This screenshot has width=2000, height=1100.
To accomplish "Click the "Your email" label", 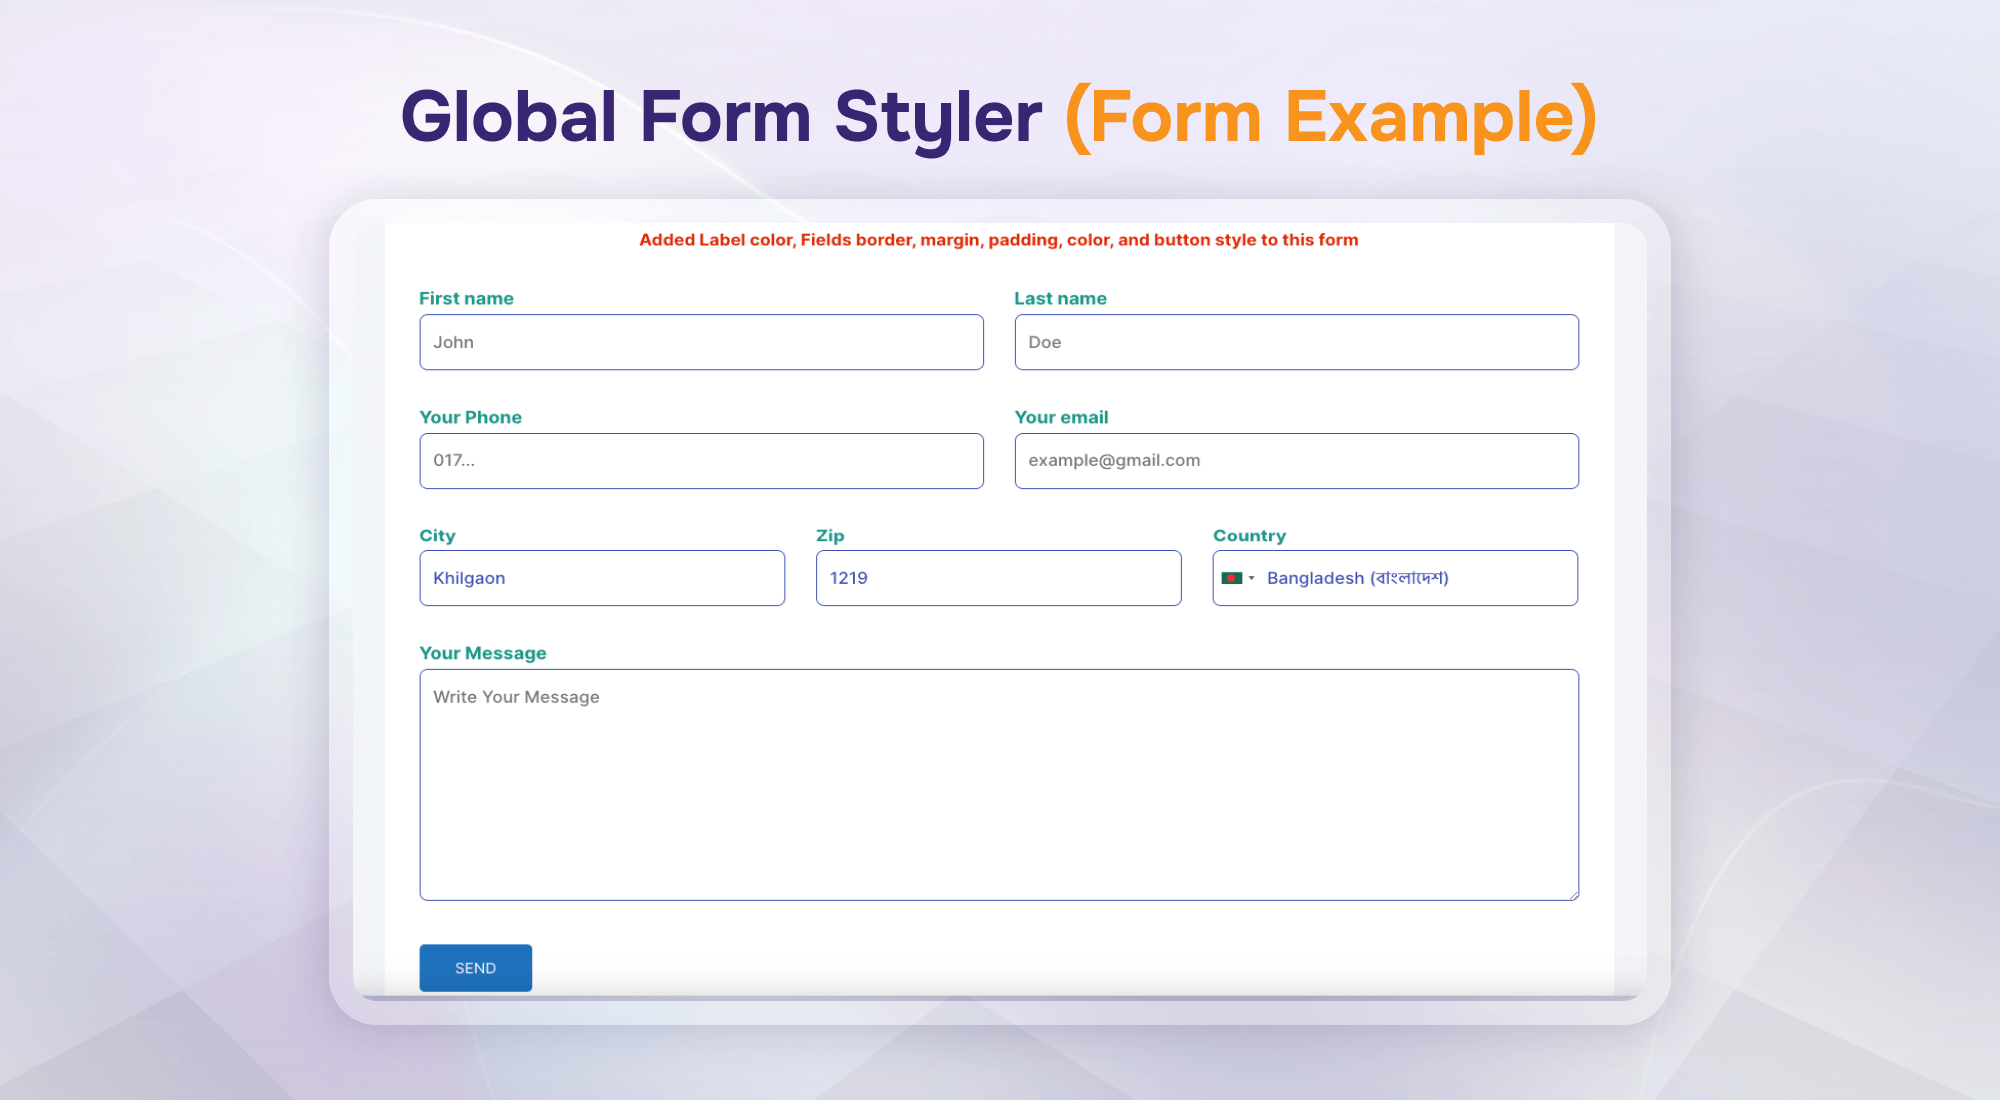I will 1061,417.
